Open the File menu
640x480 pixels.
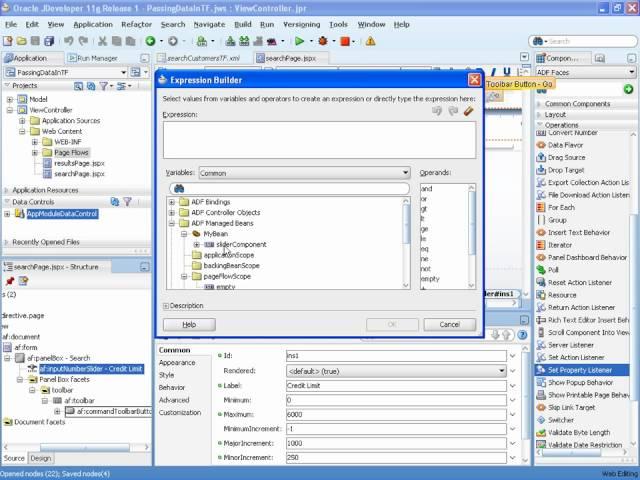tap(11, 24)
